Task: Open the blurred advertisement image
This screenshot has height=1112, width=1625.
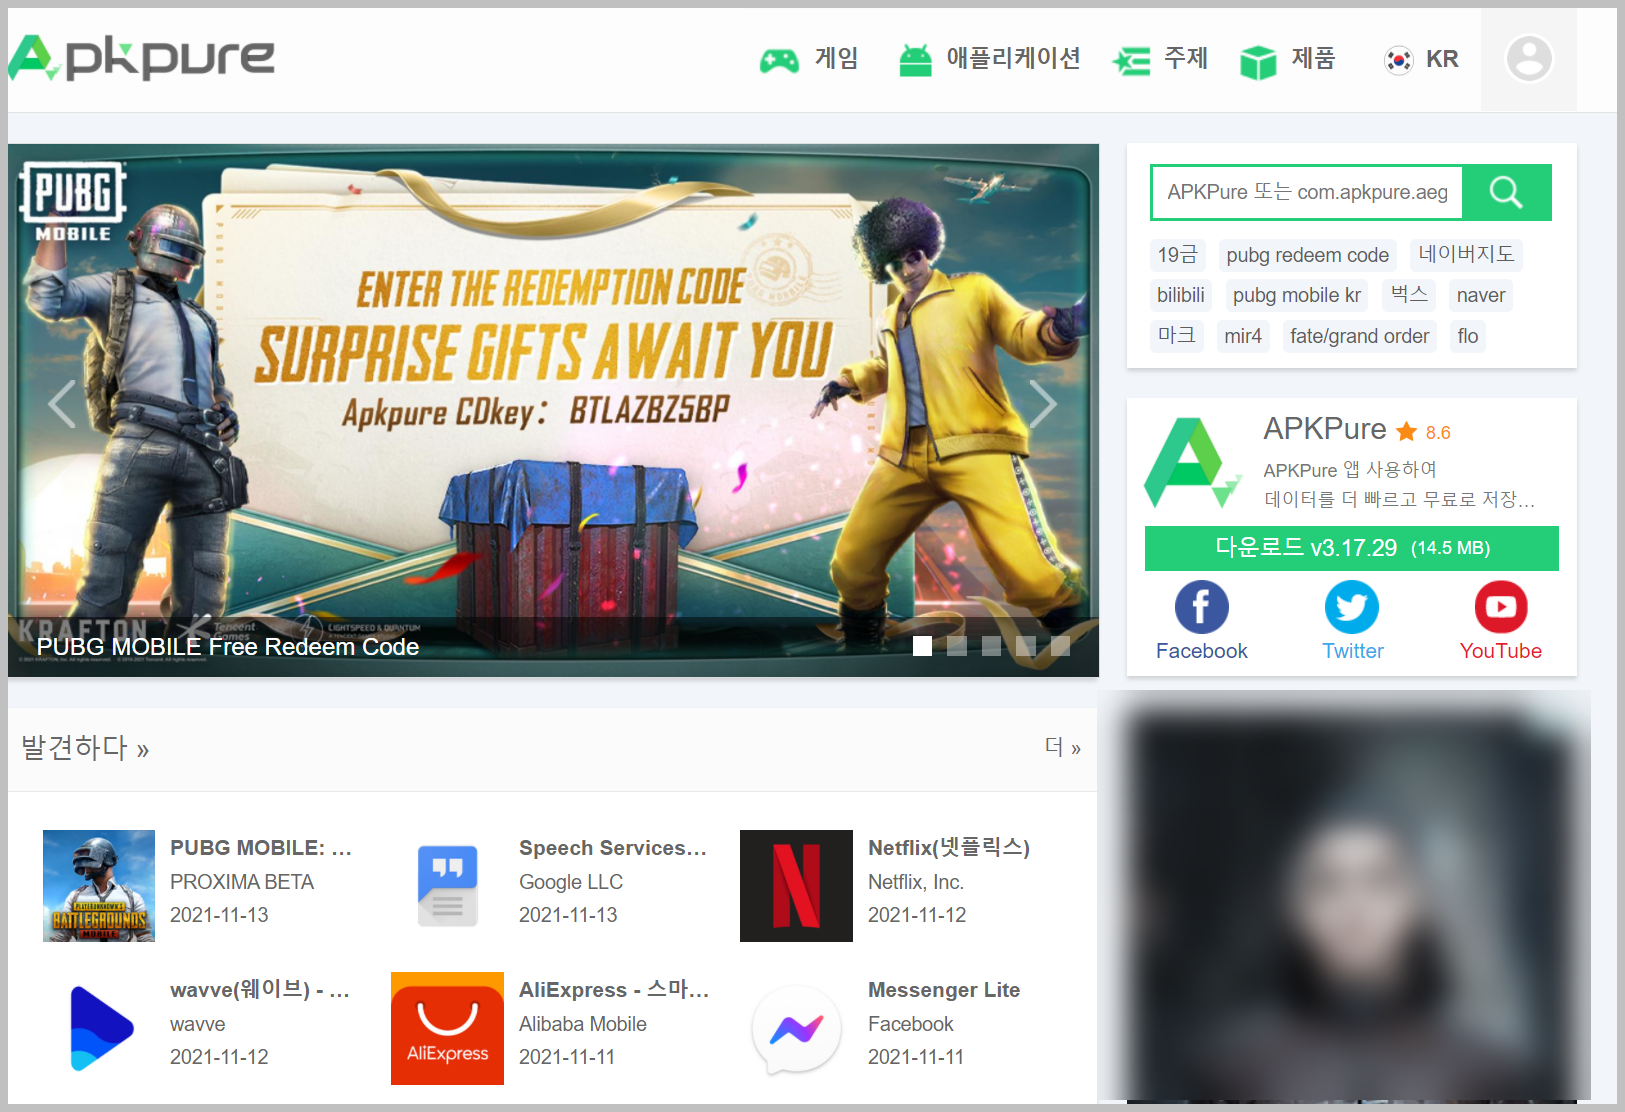Action: pos(1343,897)
